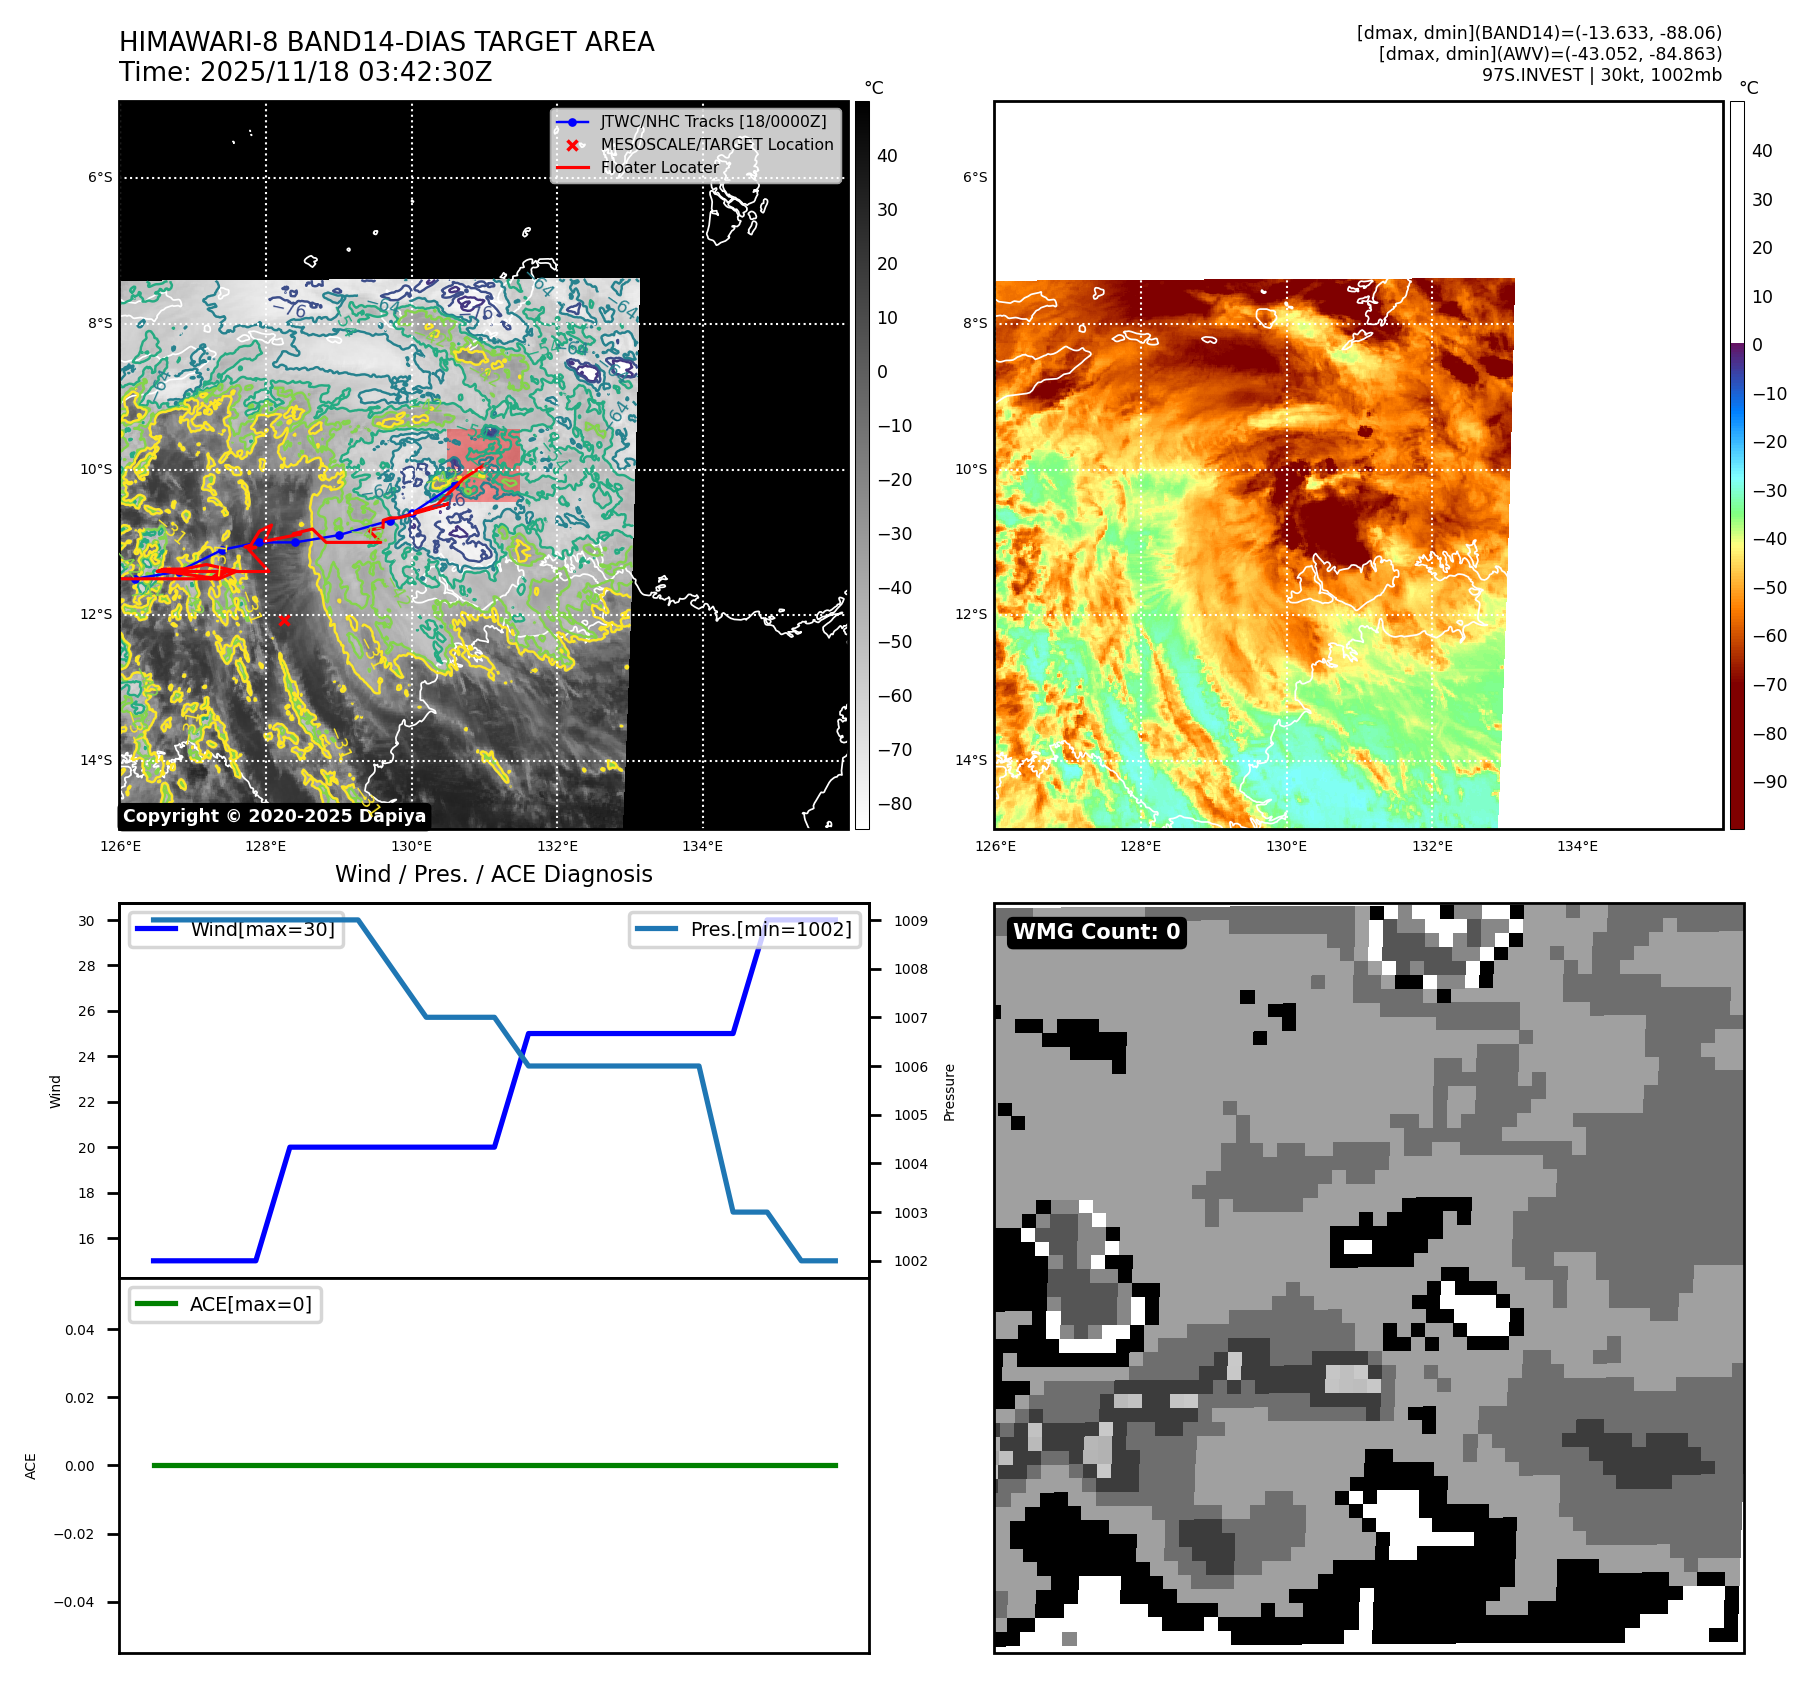Click the green ACE line swatch in the legend
This screenshot has height=1690, width=1813.
pyautogui.click(x=156, y=1304)
